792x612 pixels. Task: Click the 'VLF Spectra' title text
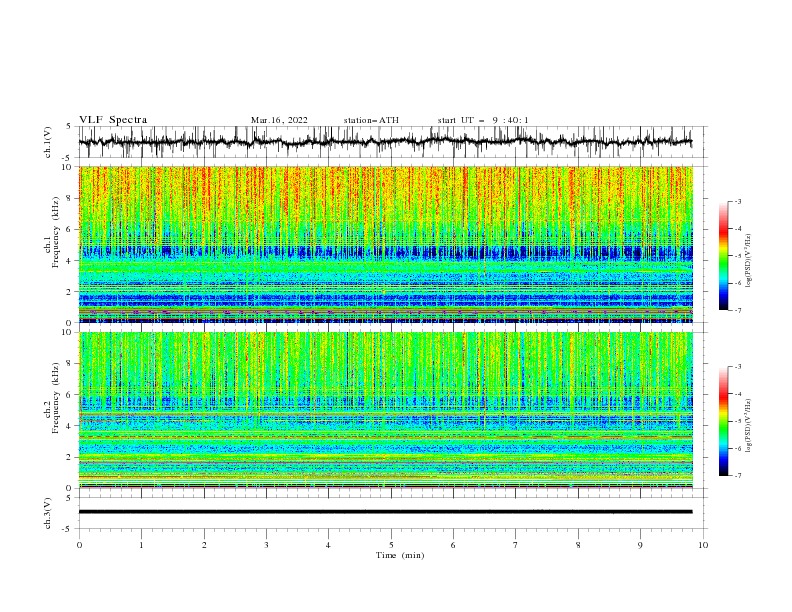click(113, 120)
